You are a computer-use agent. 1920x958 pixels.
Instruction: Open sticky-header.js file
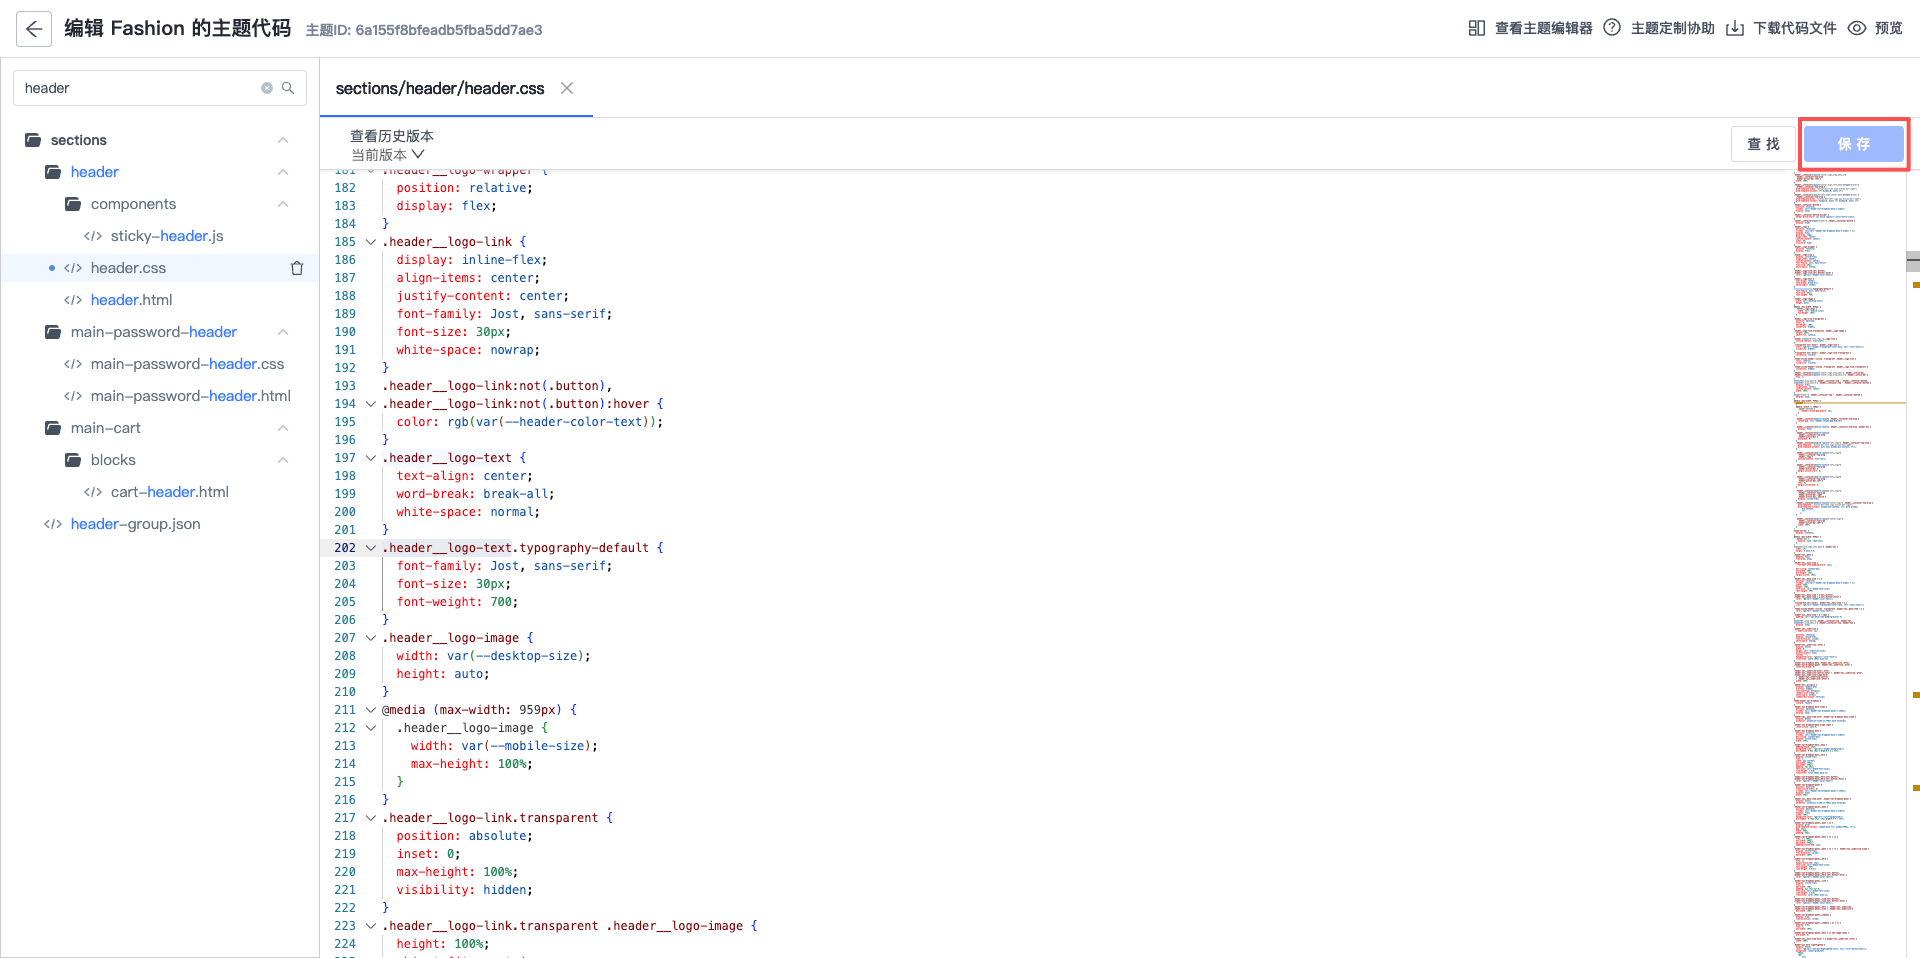(167, 236)
